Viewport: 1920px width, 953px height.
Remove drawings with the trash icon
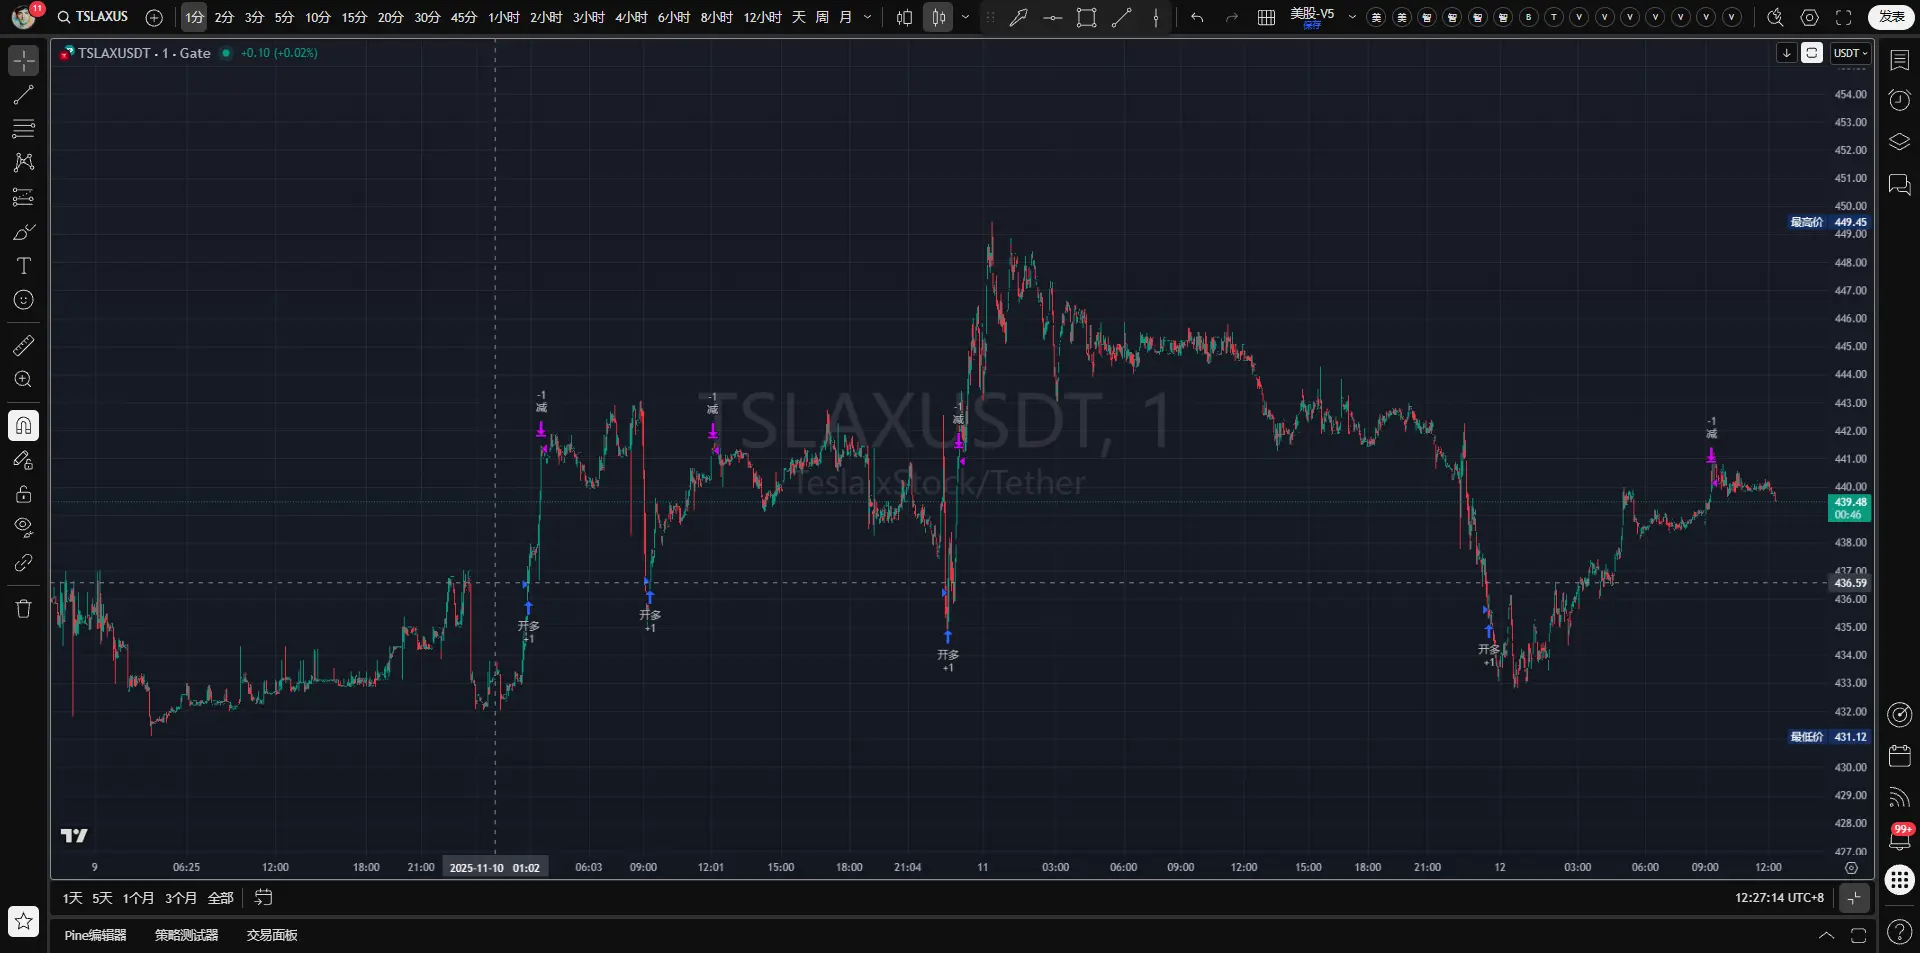[24, 608]
